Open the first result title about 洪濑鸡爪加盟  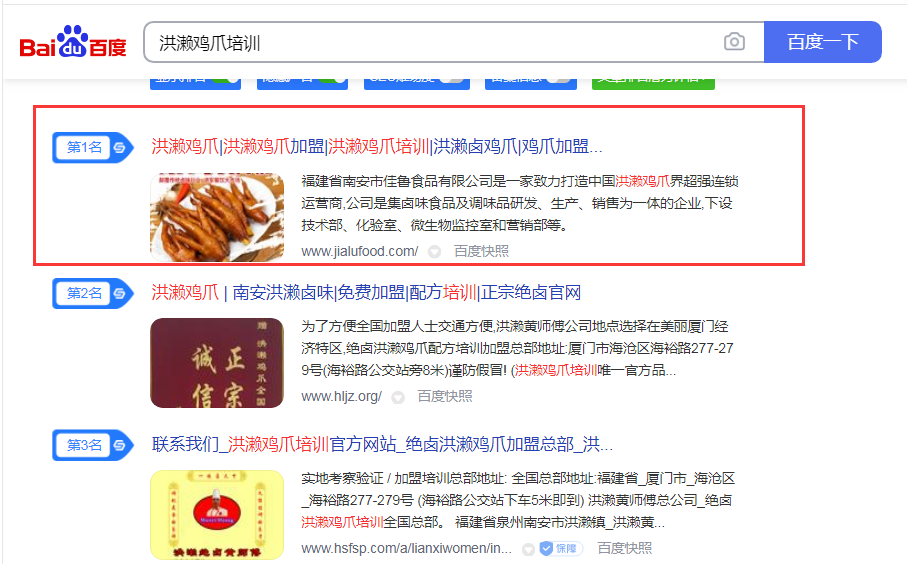click(376, 147)
